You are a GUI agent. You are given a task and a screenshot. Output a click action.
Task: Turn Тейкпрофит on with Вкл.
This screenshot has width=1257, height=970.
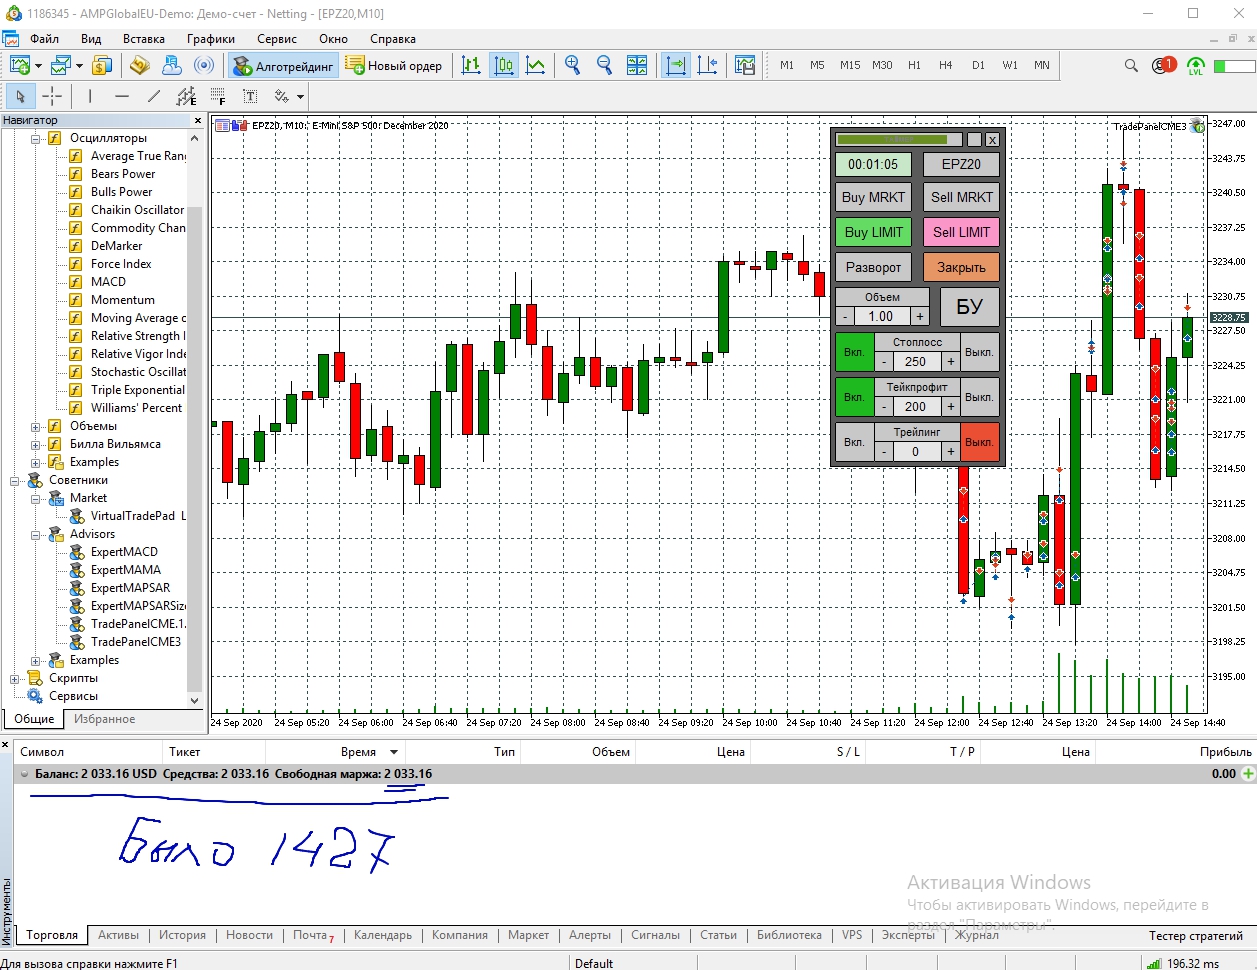click(x=853, y=397)
